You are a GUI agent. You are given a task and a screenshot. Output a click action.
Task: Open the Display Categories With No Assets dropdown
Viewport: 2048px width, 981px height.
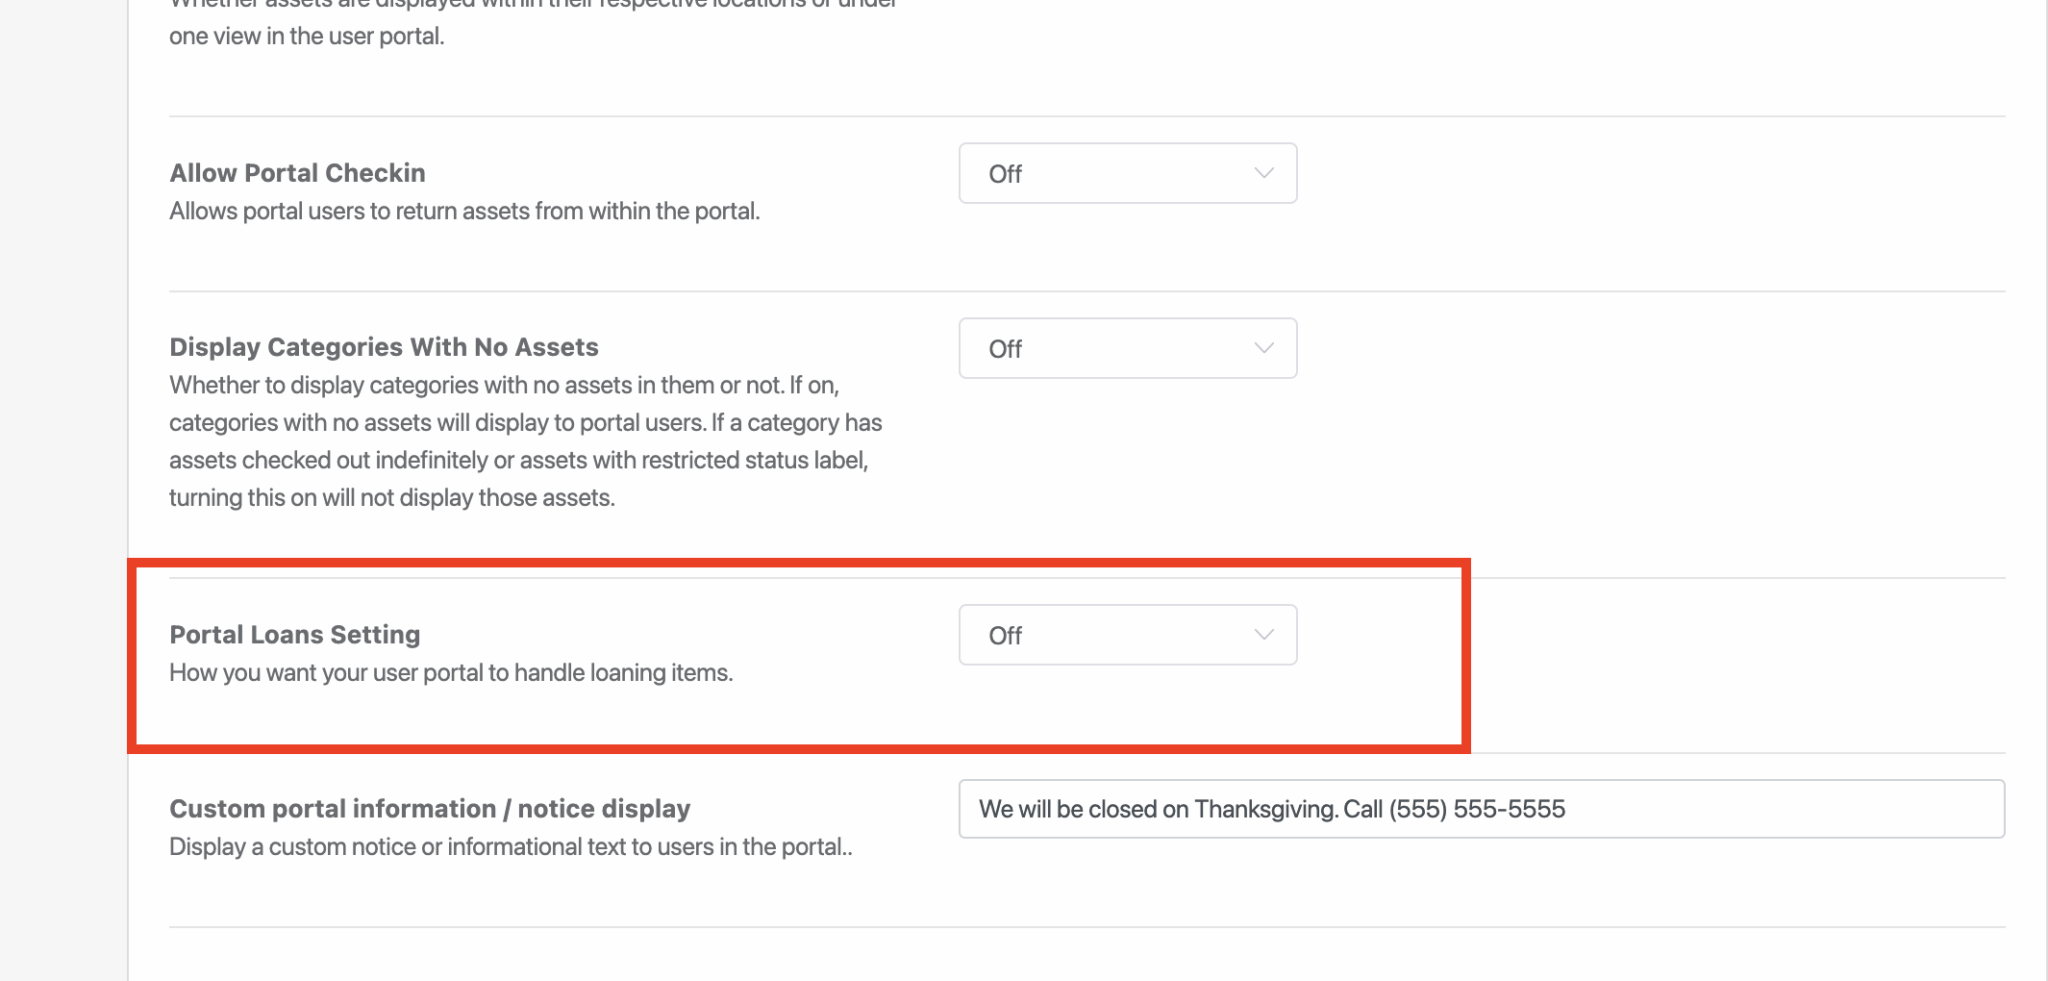coord(1127,349)
